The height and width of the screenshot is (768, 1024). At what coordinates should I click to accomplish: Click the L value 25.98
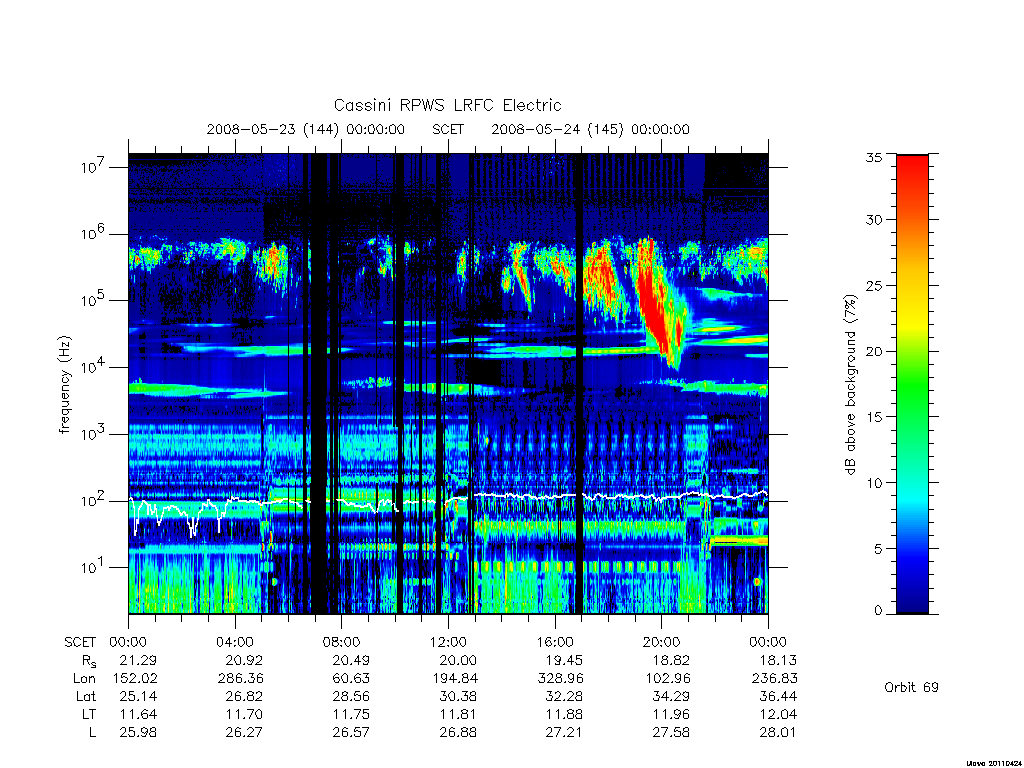pyautogui.click(x=138, y=733)
